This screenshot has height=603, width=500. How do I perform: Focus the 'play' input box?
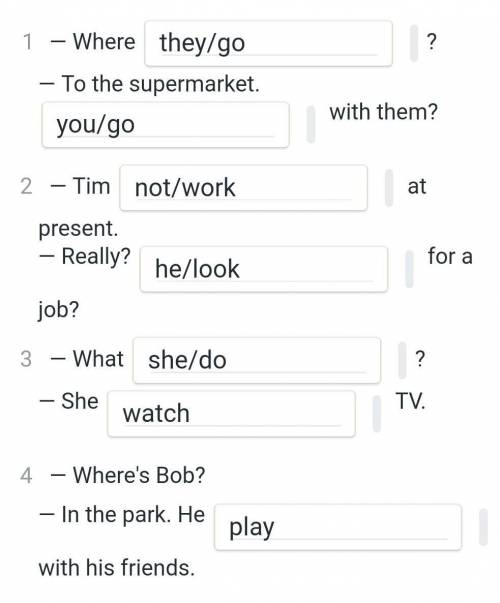coord(338,527)
